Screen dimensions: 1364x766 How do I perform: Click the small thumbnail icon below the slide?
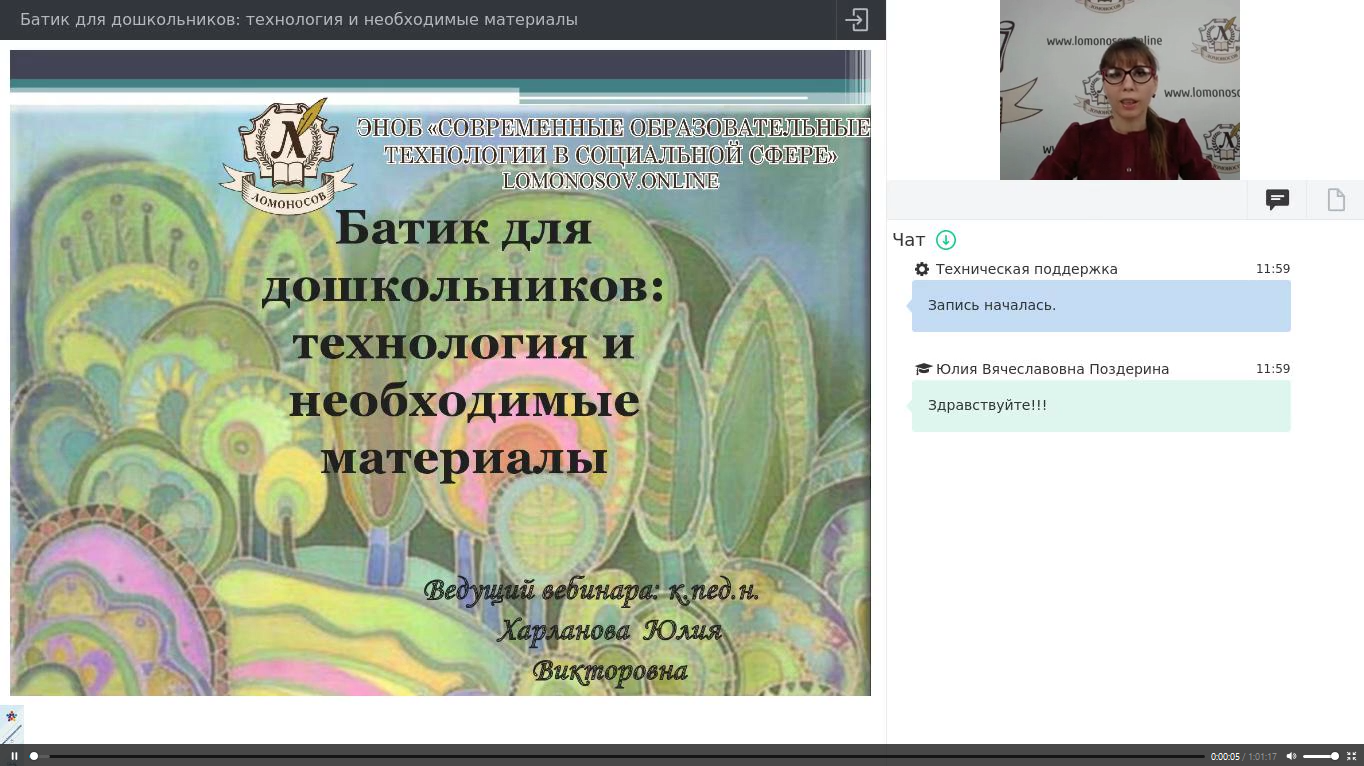[x=11, y=724]
